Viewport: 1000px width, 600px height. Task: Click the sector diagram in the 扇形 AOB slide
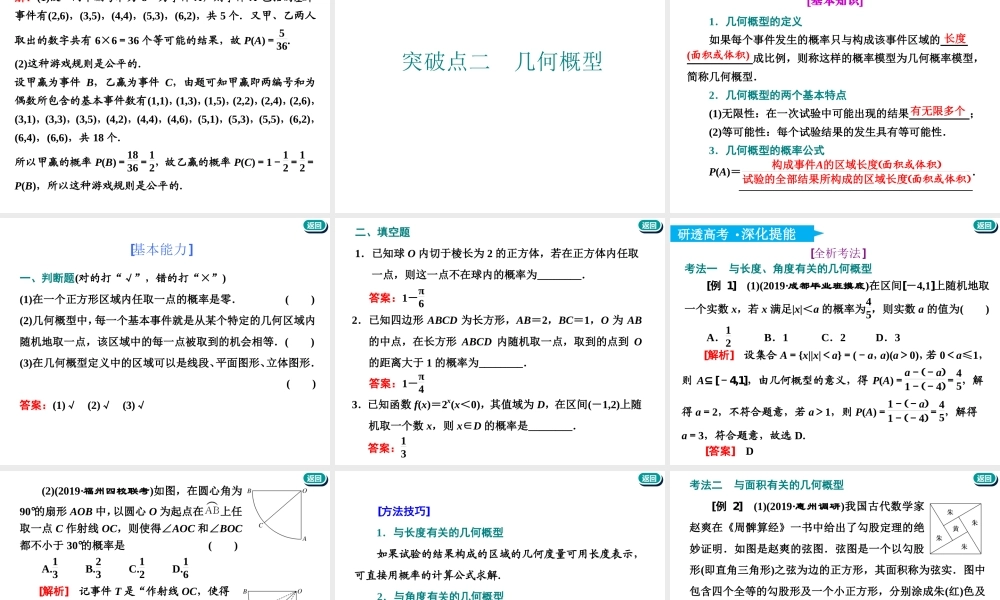278,515
